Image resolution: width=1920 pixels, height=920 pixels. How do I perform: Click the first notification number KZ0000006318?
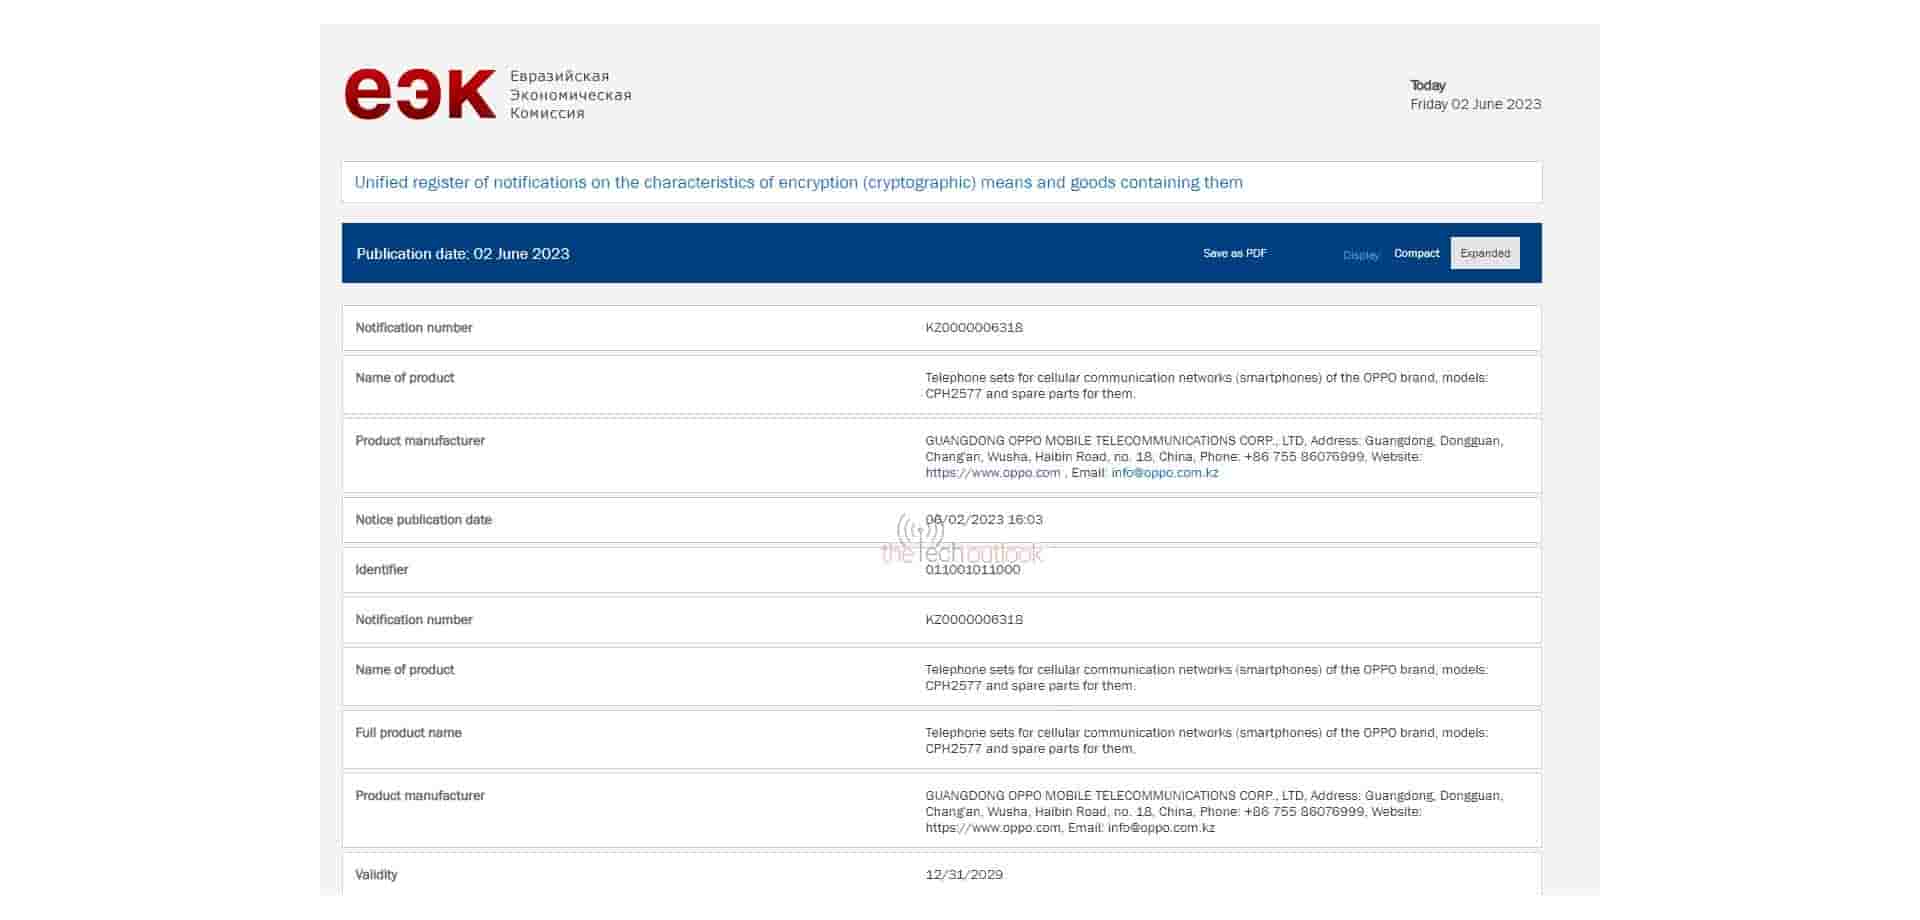click(973, 328)
